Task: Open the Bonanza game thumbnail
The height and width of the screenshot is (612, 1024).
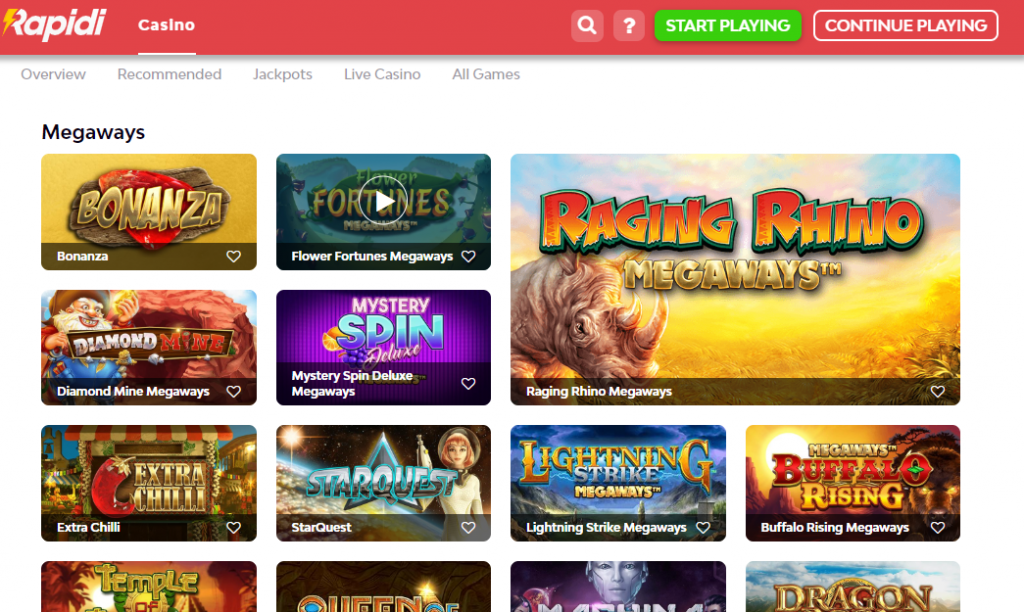Action: point(149,212)
